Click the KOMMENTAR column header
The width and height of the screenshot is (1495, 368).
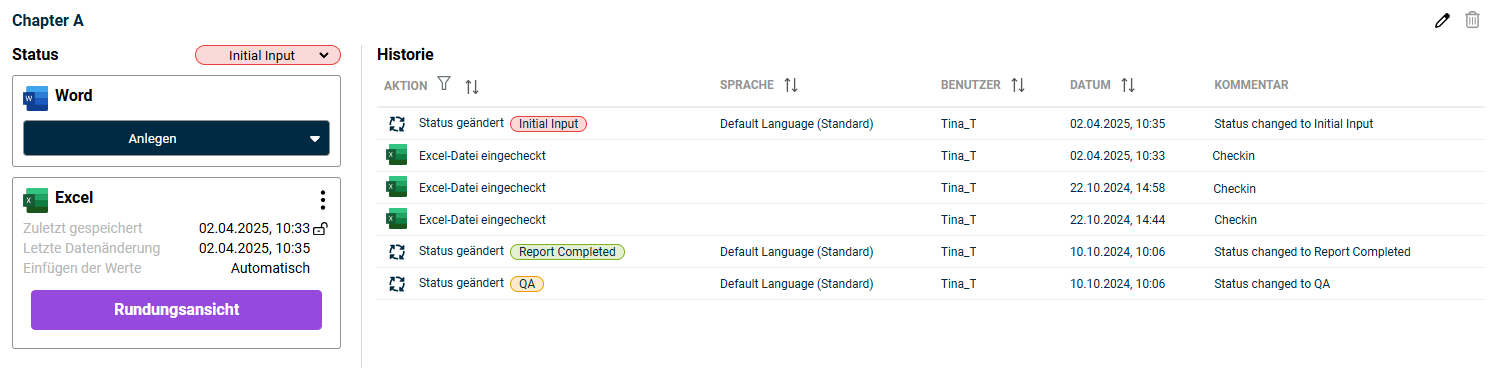click(x=1251, y=85)
